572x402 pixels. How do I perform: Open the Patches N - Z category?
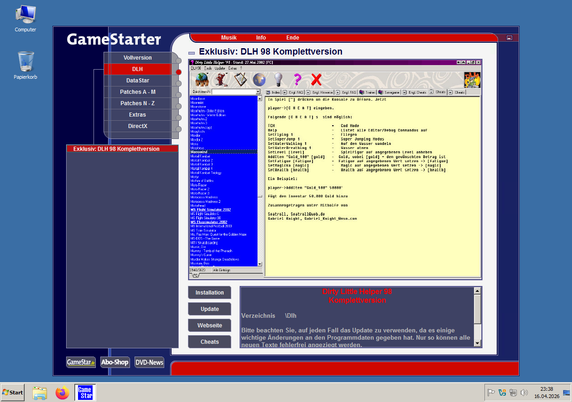[x=138, y=103]
